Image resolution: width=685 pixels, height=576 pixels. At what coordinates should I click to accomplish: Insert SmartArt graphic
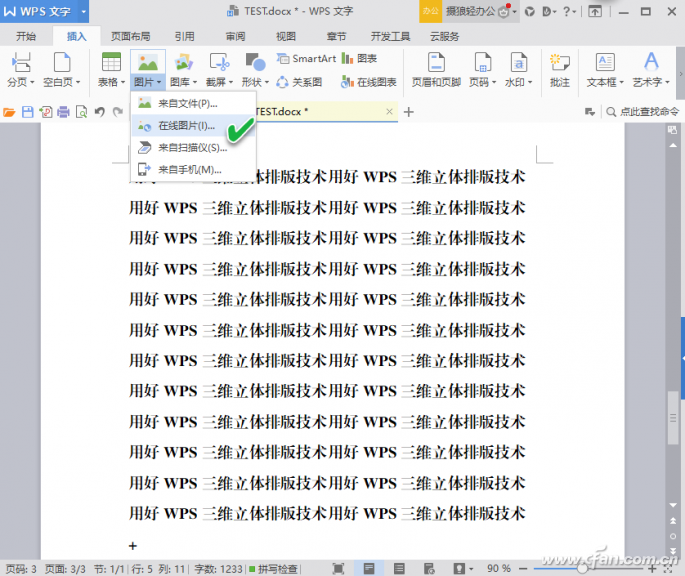click(x=306, y=59)
